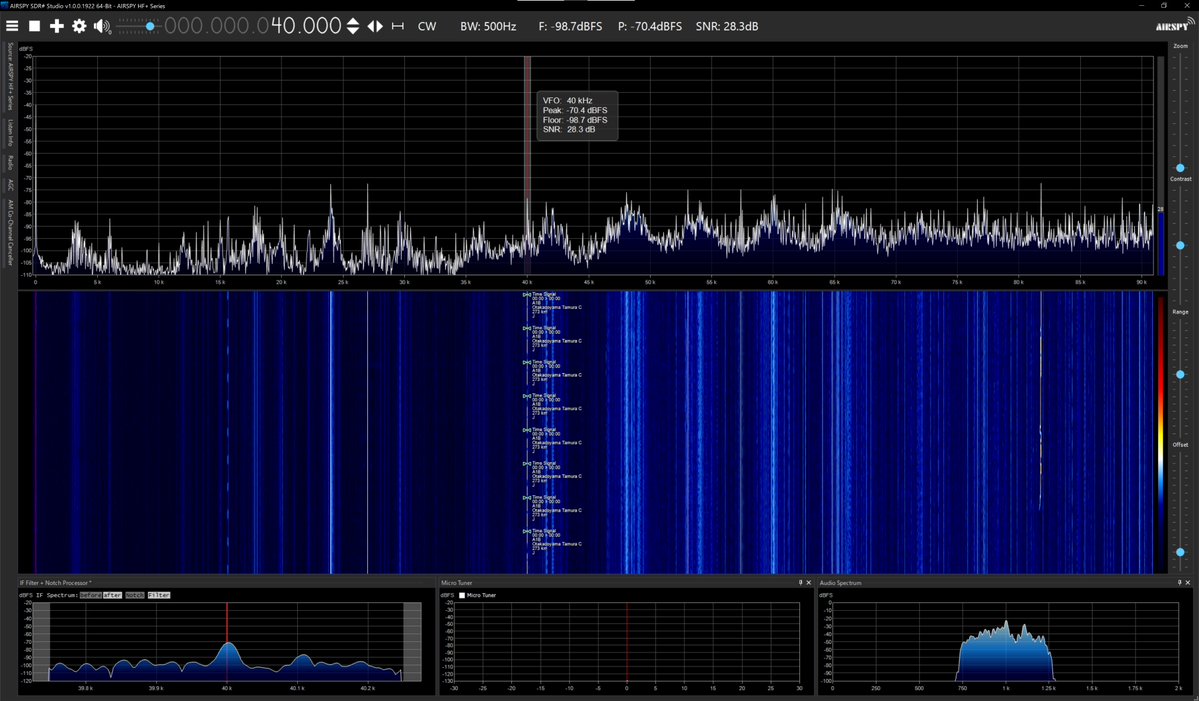Click the AIRSPY logo

[x=1174, y=25]
